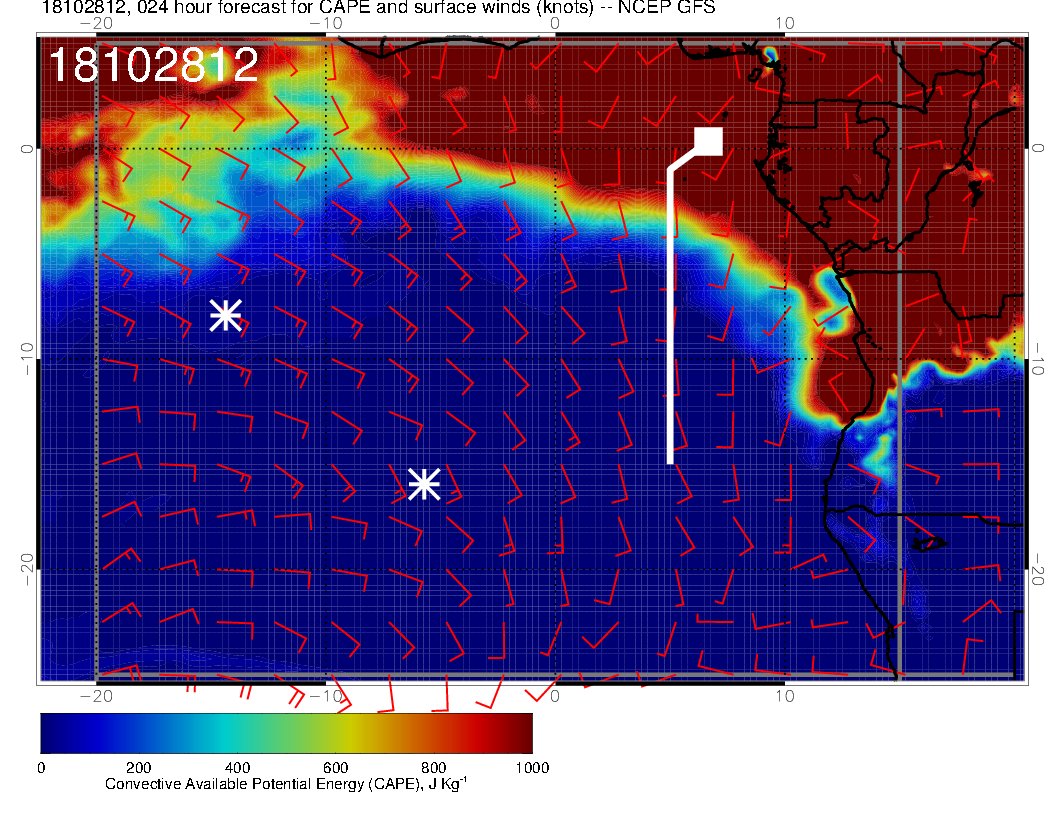Click the colorbar label '1000'

click(532, 768)
